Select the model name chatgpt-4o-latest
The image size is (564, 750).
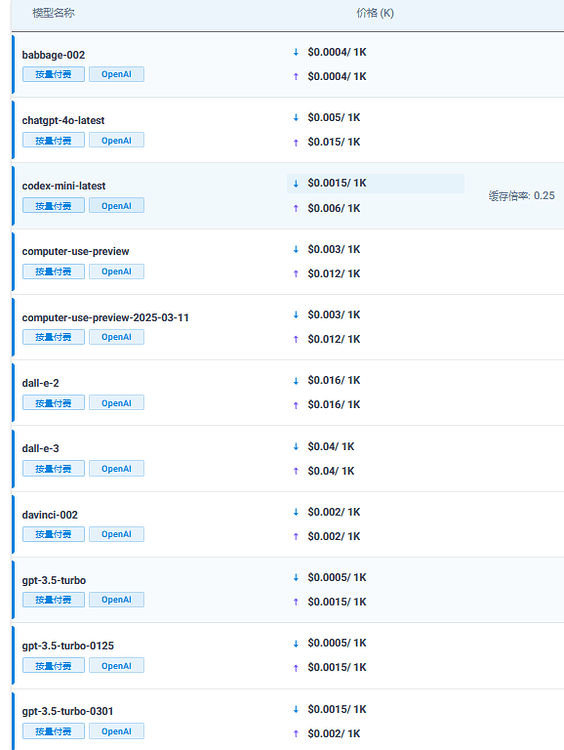pos(63,121)
